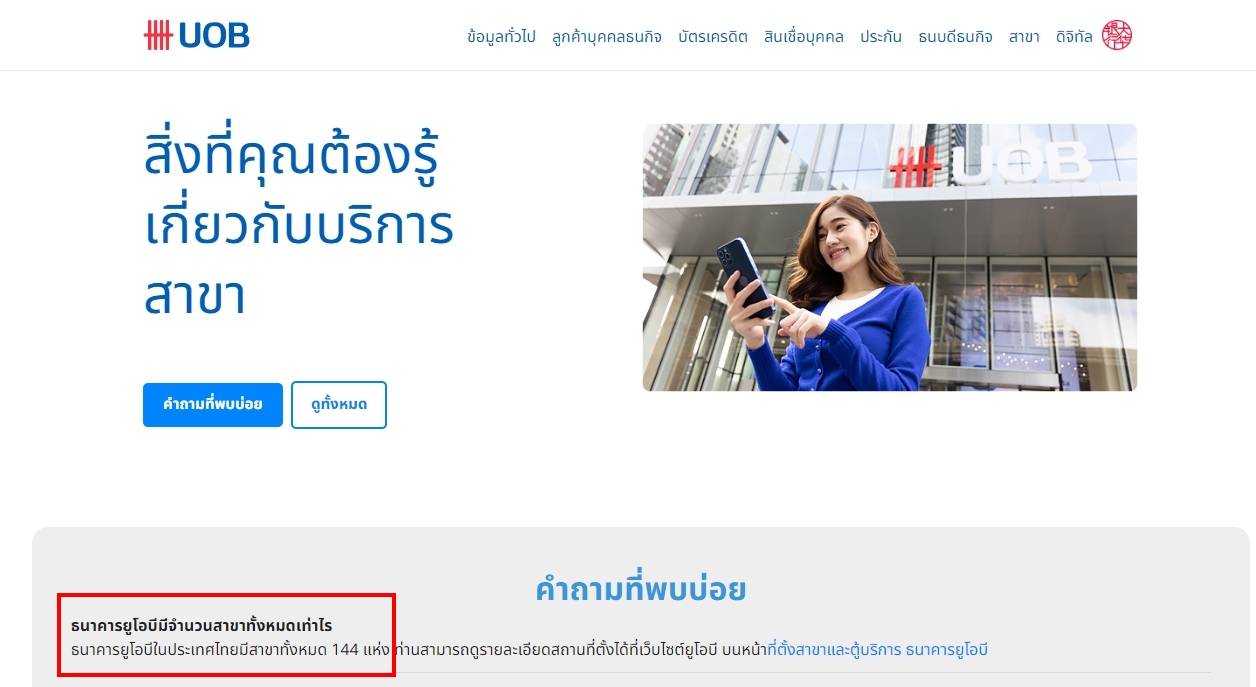Viewport: 1256px width, 687px height.
Task: Click the question ธนาคารยูโอบีมีจำนวนสาขาทั้งหมดเท่าไร
Action: pyautogui.click(x=201, y=626)
